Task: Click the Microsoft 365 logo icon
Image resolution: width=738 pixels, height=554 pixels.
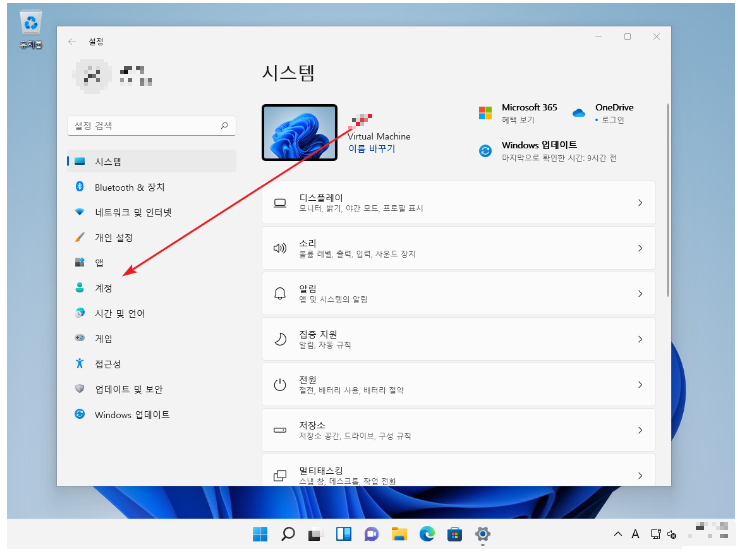Action: tap(485, 113)
